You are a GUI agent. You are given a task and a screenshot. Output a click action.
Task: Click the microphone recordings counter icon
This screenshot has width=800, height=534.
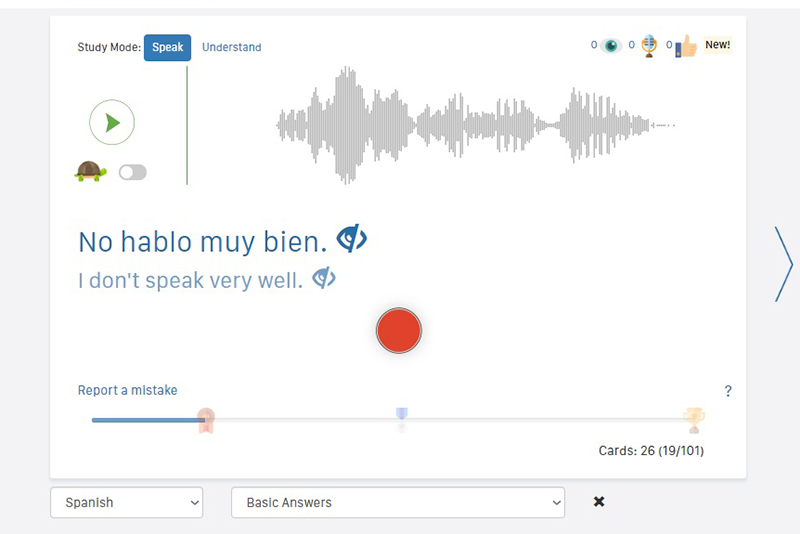tap(649, 46)
